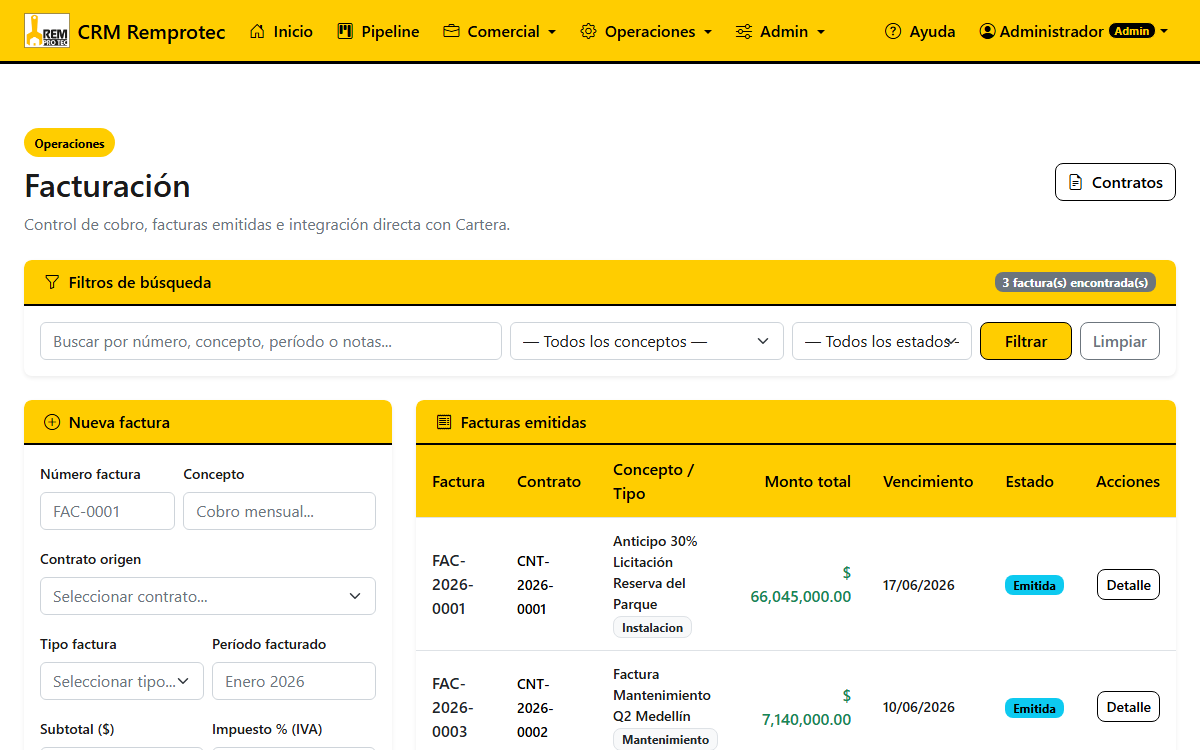This screenshot has height=750, width=1200.
Task: Click the amount $ 66,045,000.00
Action: [801, 585]
